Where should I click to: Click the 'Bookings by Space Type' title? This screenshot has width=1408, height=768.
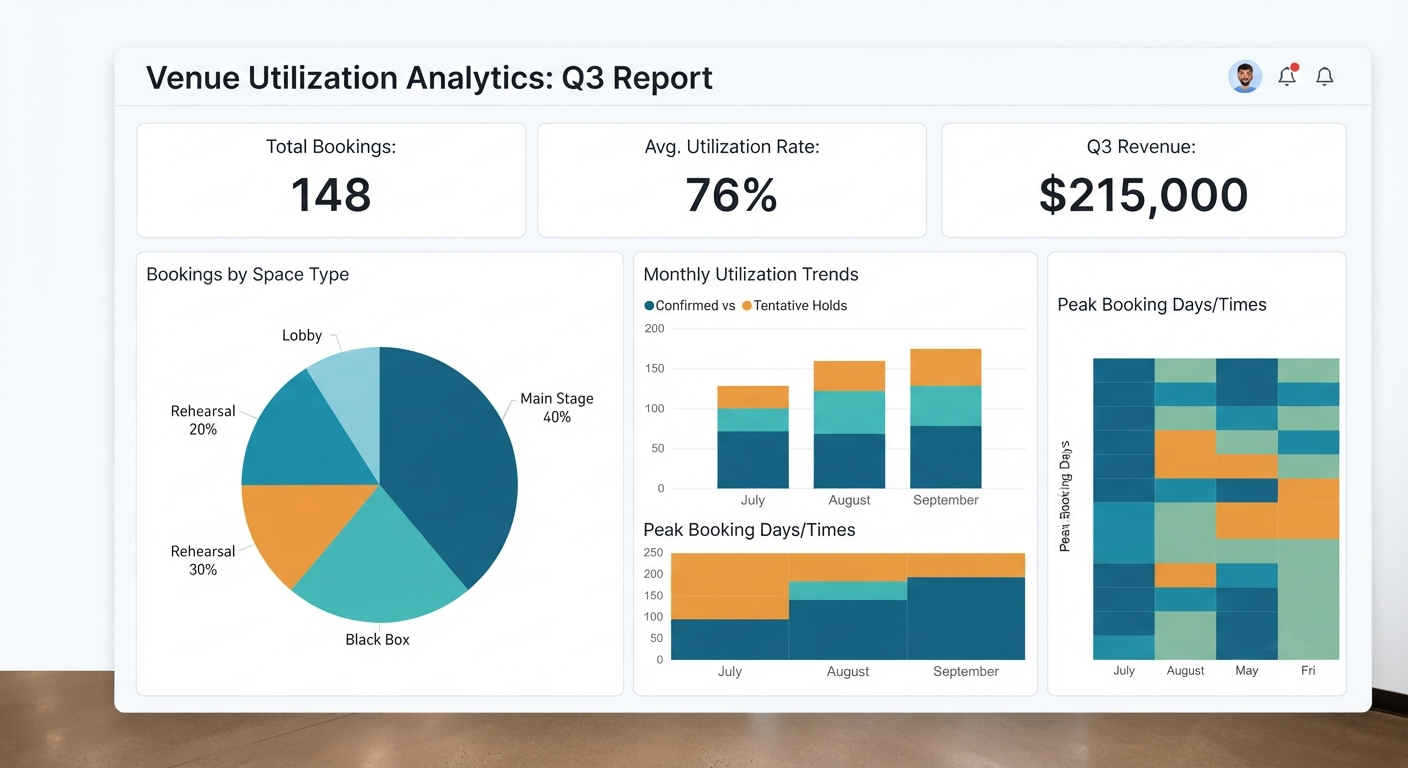click(x=248, y=274)
